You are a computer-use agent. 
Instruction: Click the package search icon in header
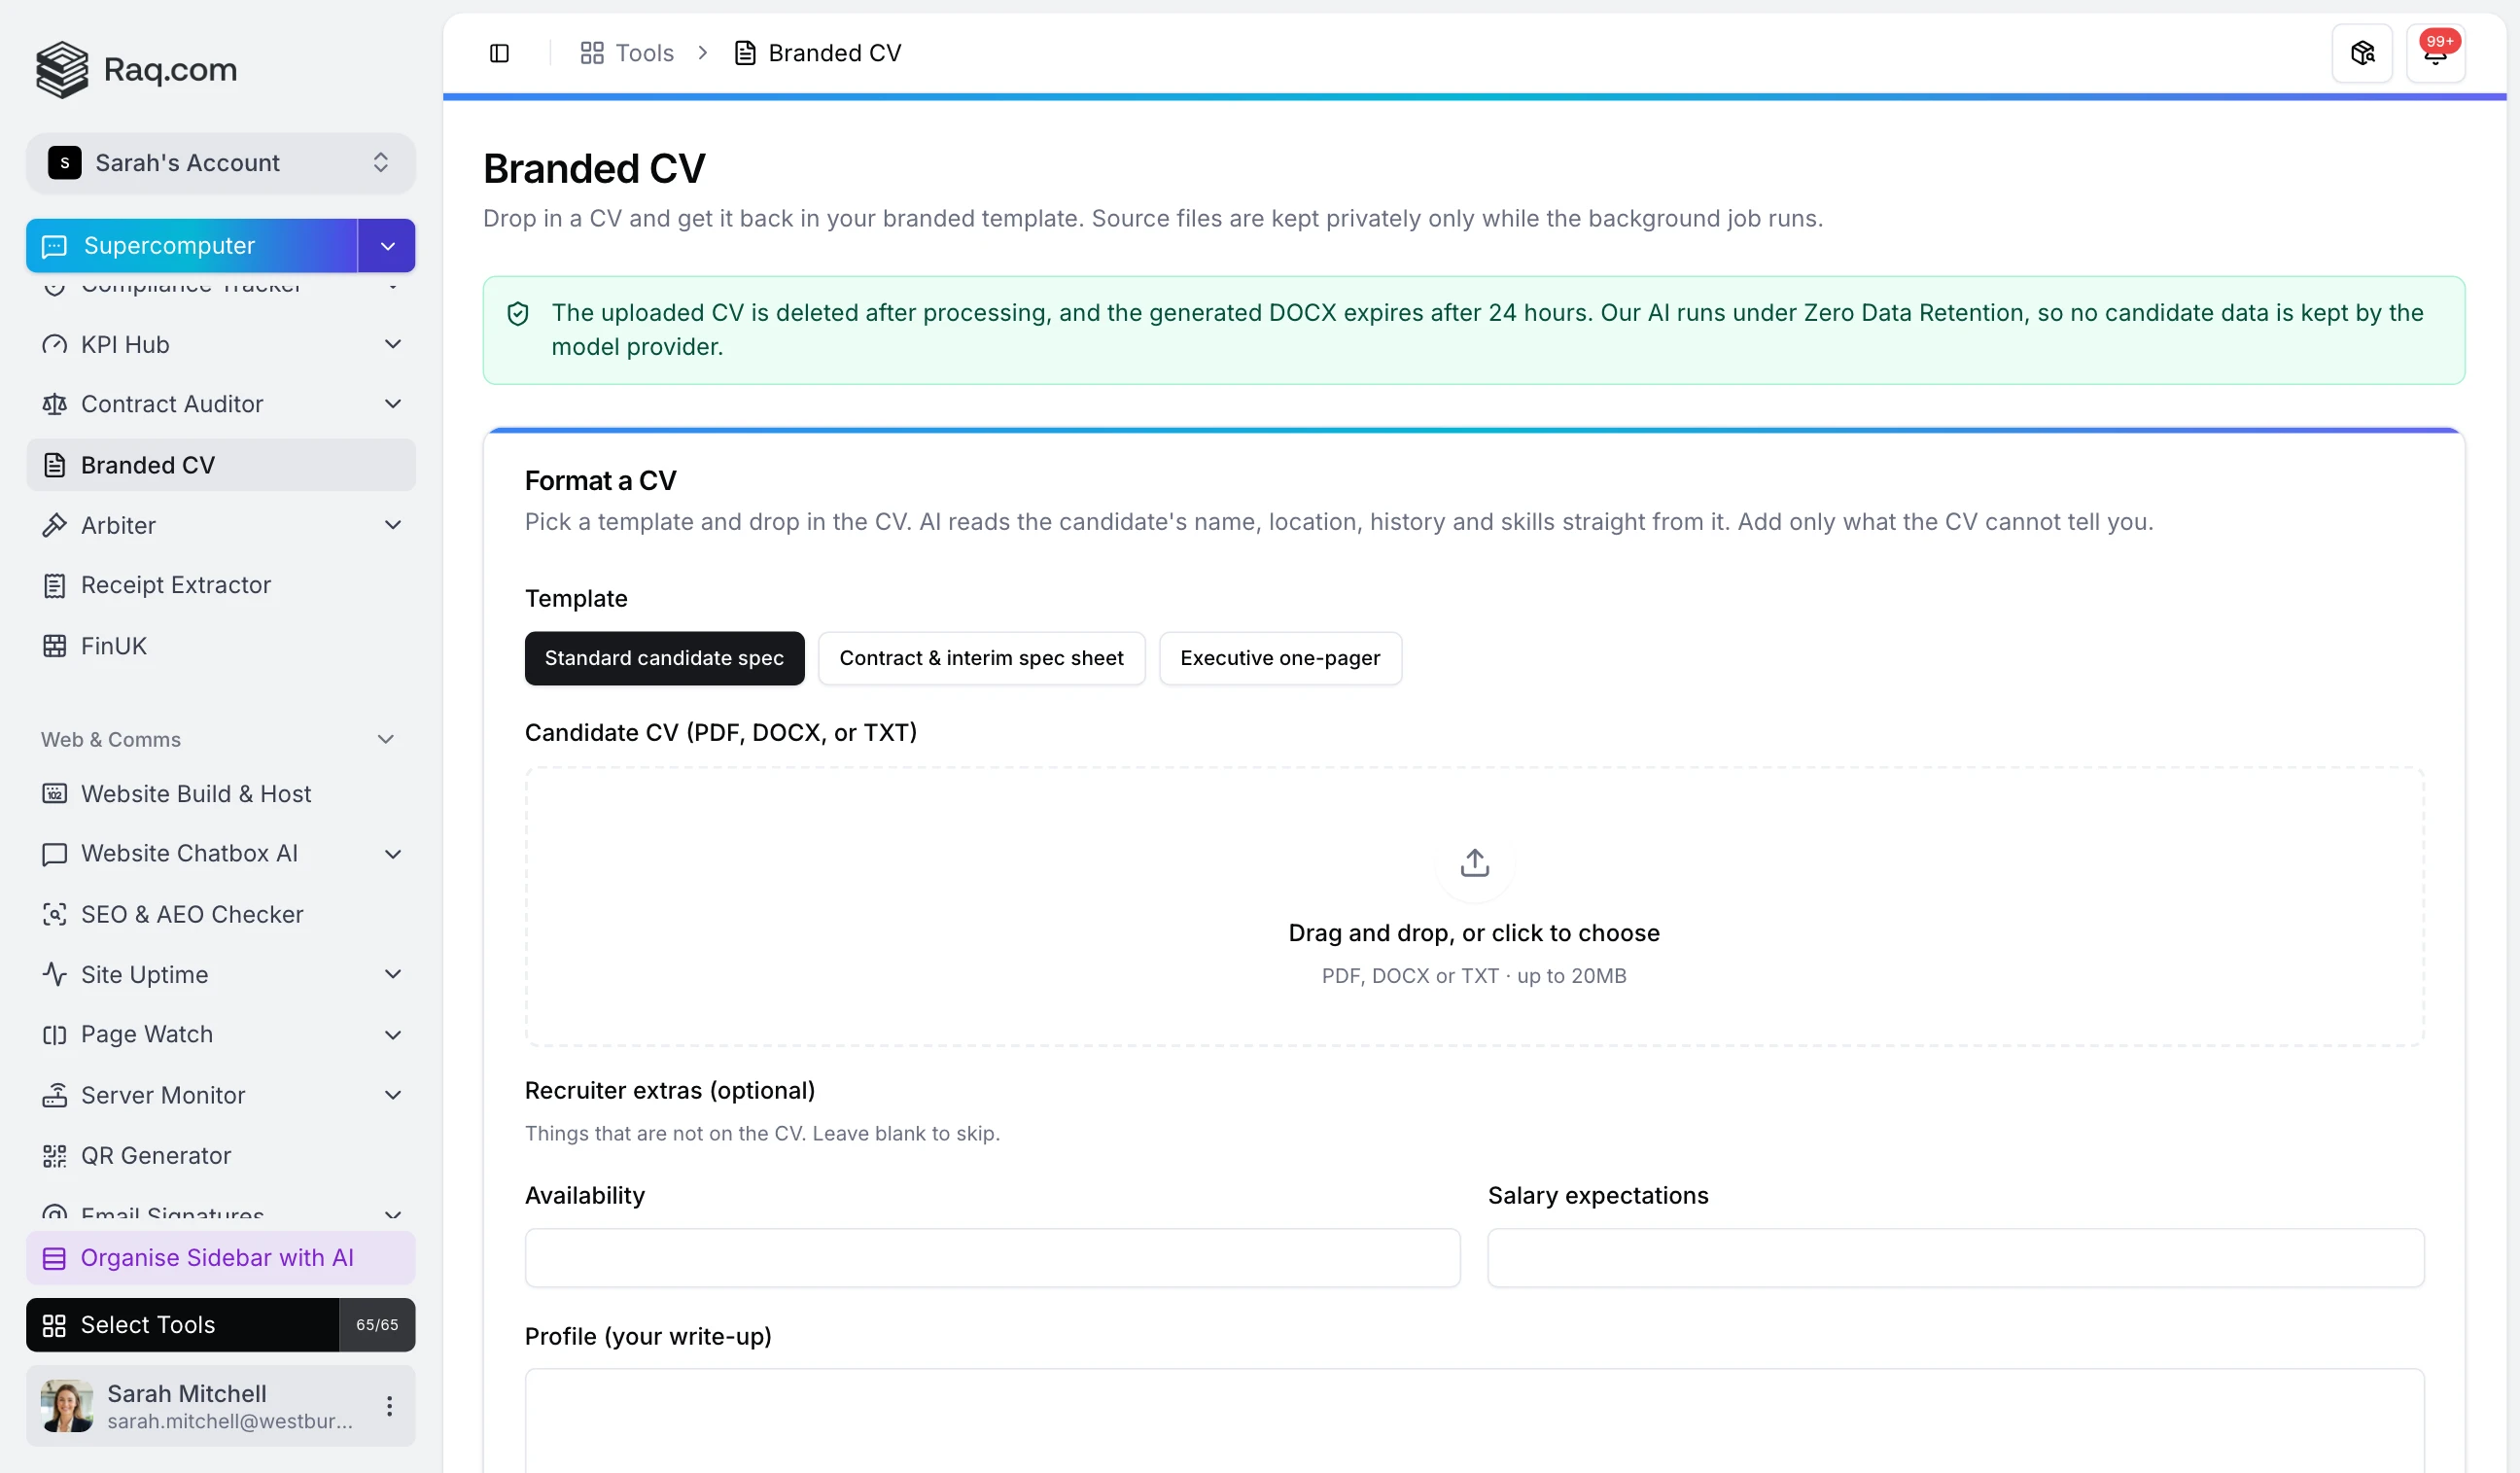[2362, 53]
